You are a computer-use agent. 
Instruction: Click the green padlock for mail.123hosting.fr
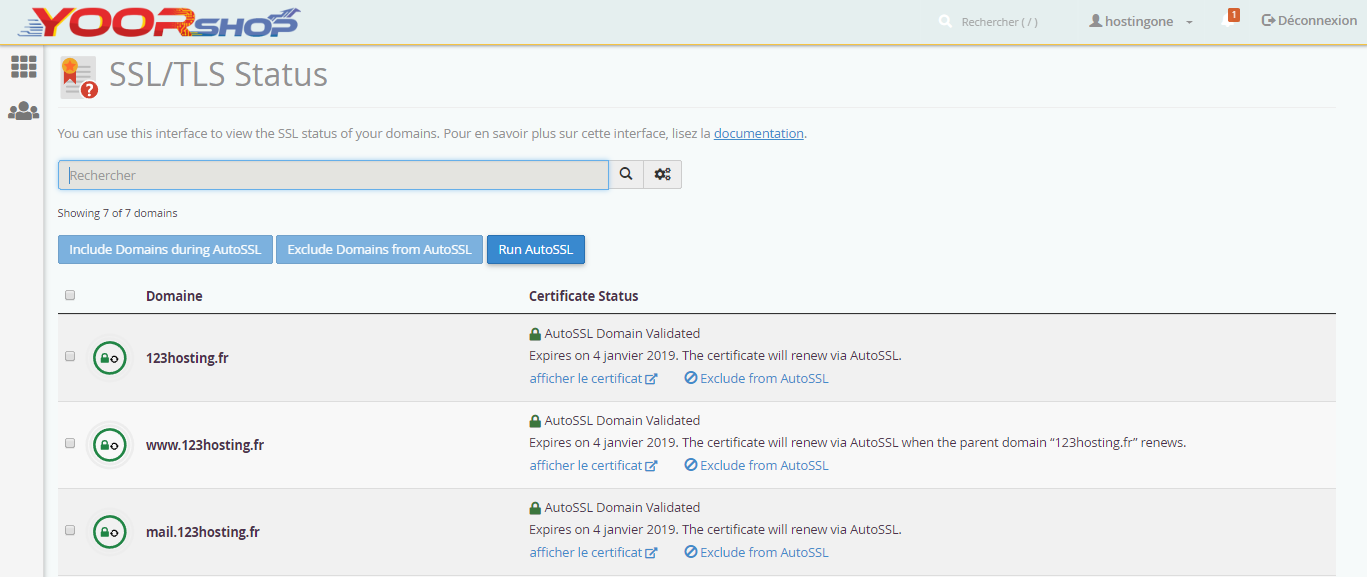coord(109,531)
